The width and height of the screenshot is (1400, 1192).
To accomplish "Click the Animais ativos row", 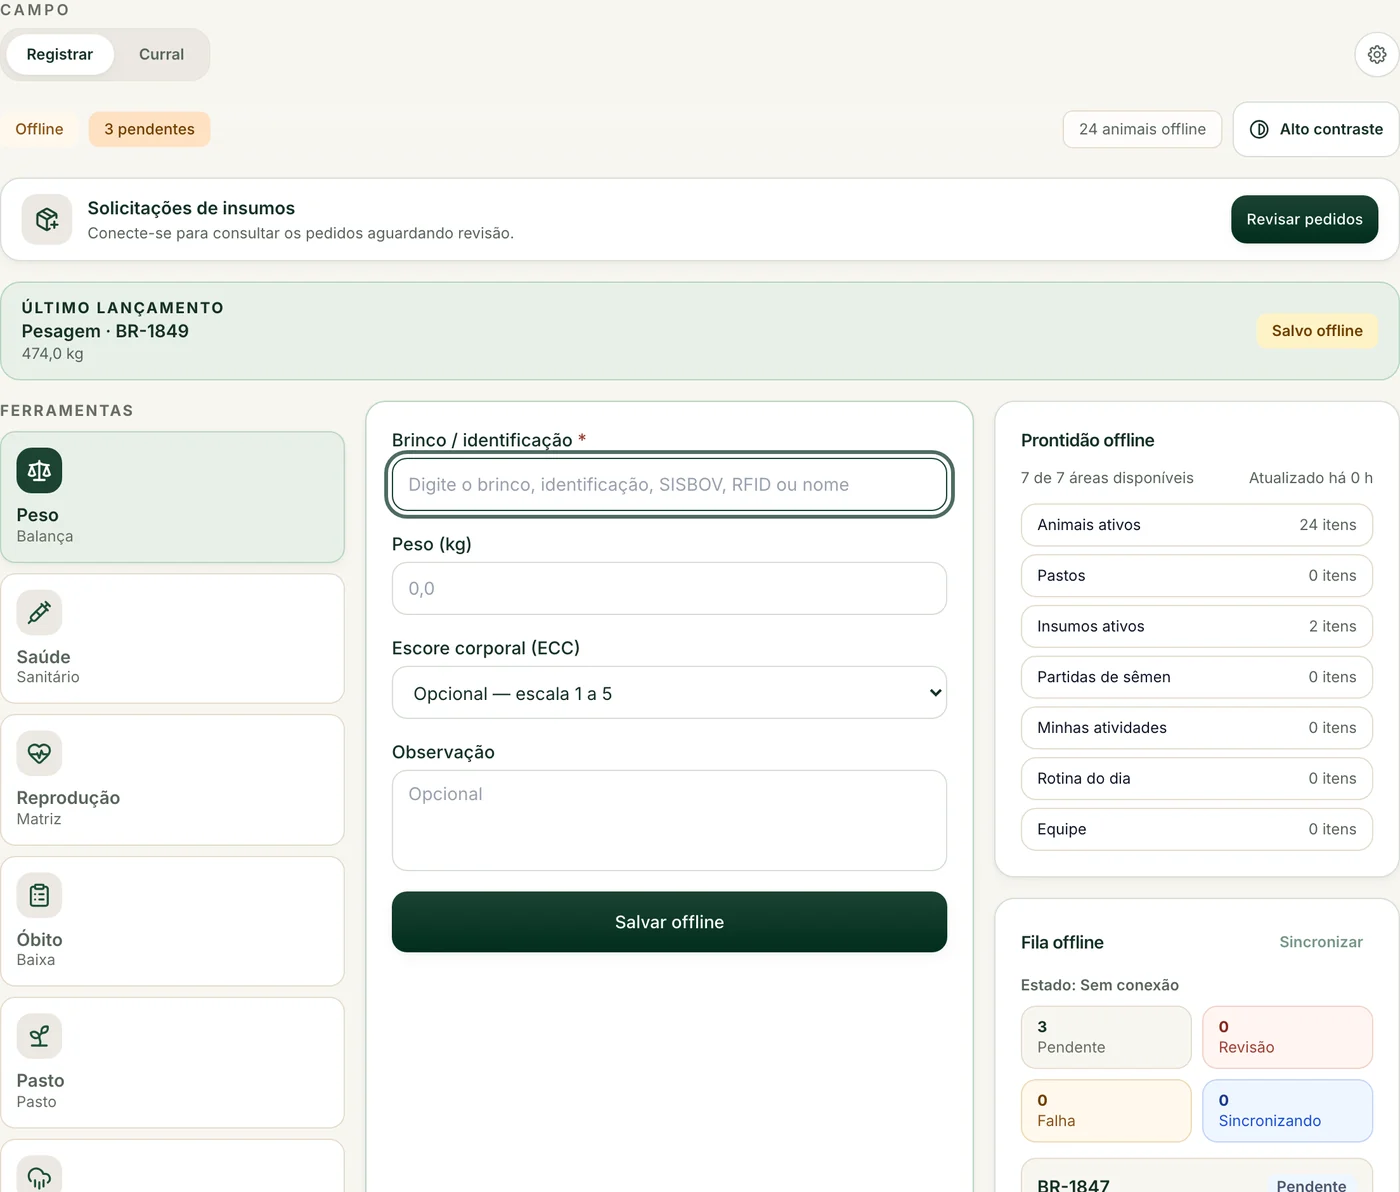I will coord(1196,525).
